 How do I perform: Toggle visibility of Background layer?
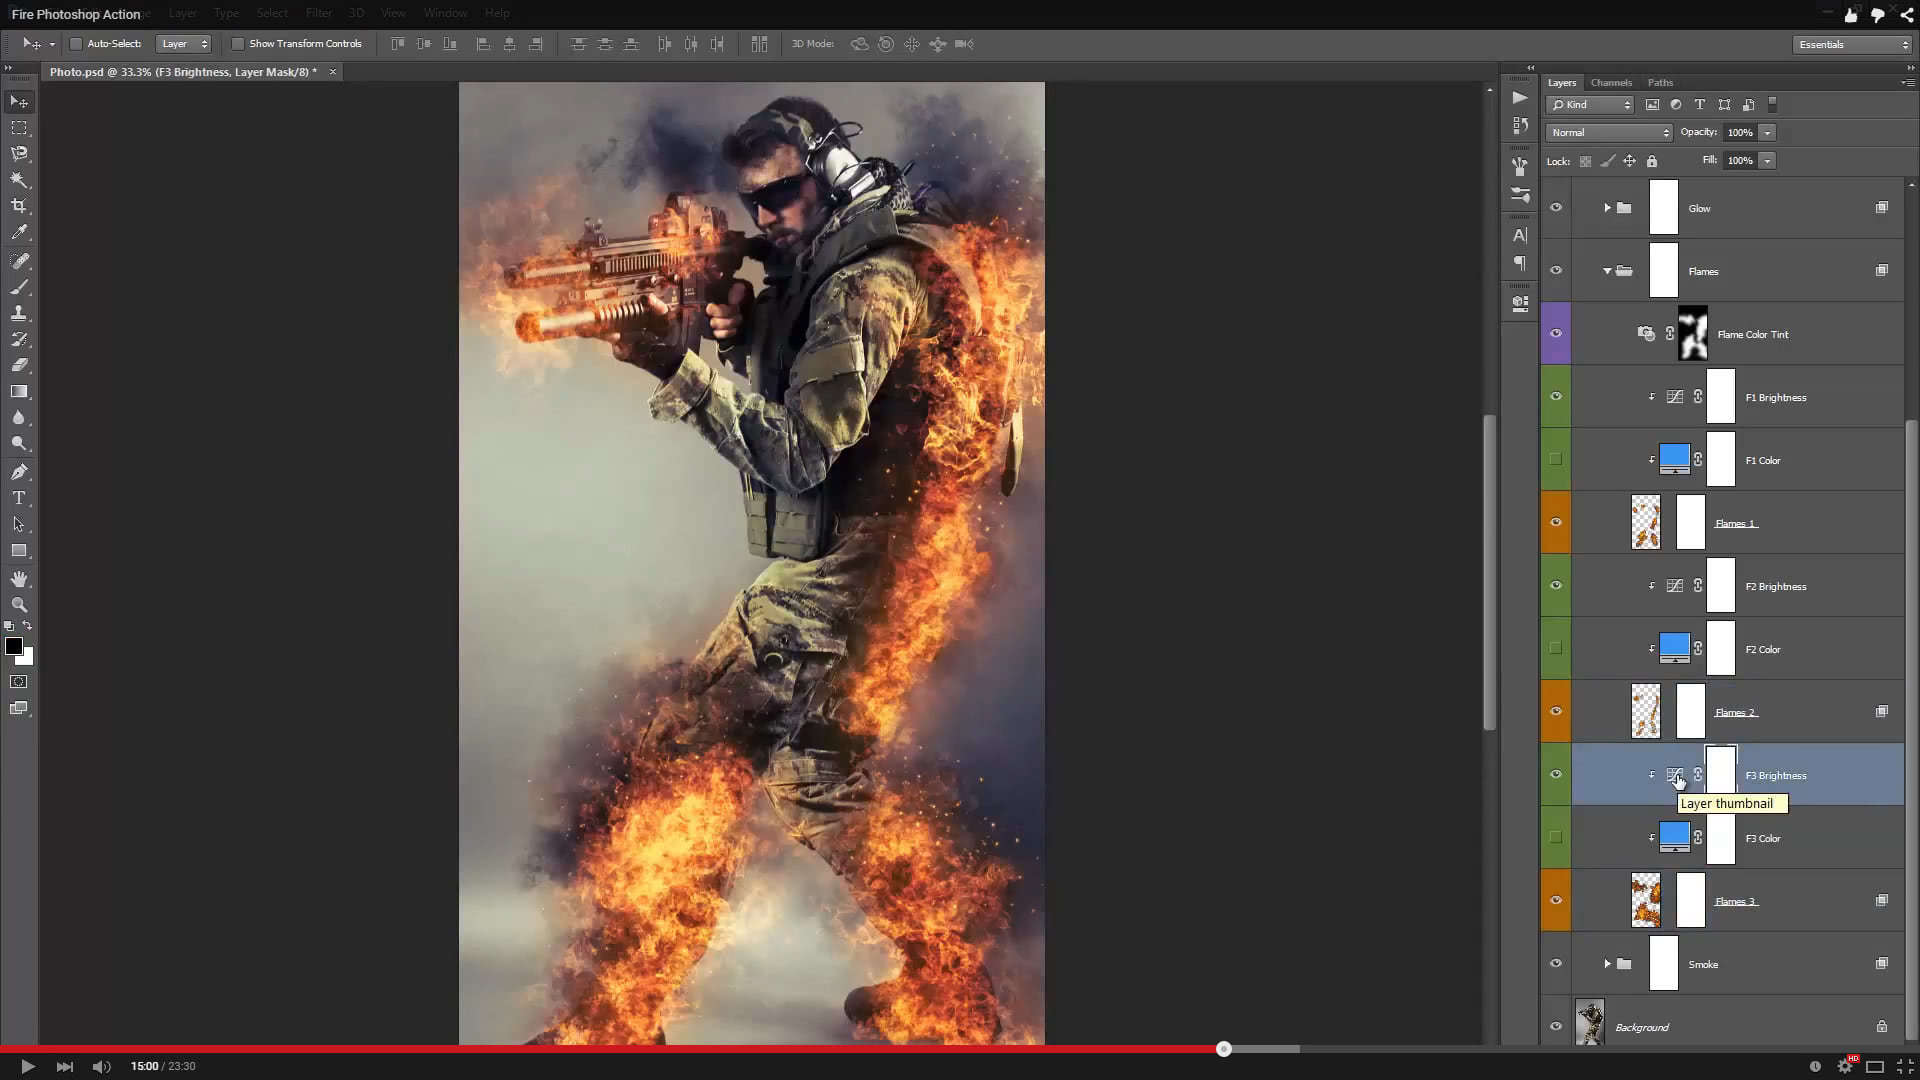1556,1026
